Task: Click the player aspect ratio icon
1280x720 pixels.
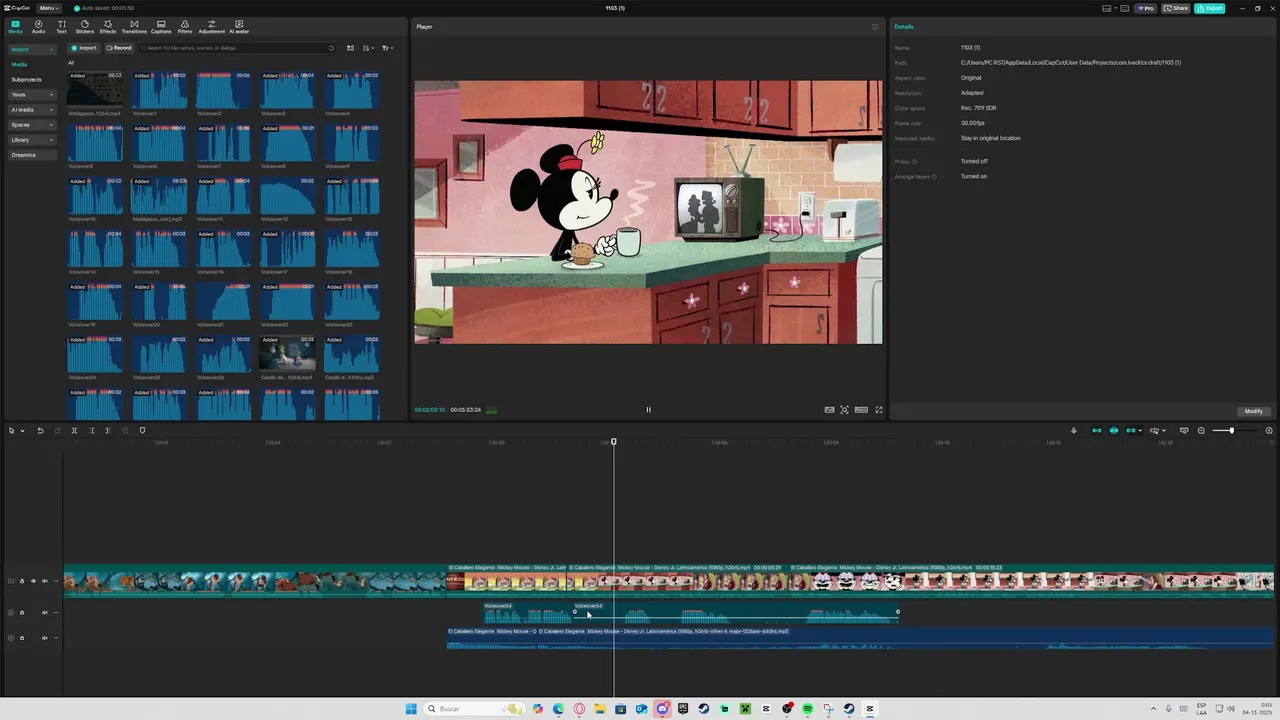Action: coord(861,409)
